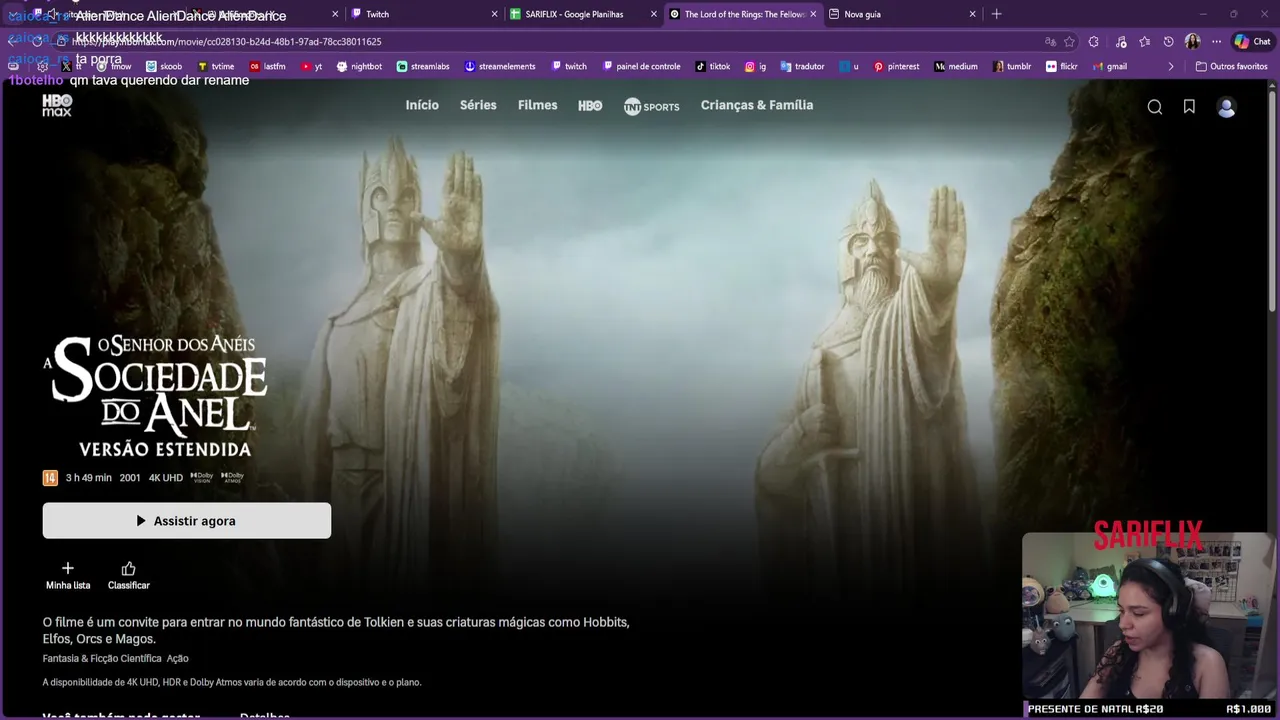This screenshot has width=1280, height=720.
Task: Open the HBO brand hub
Action: tap(590, 105)
